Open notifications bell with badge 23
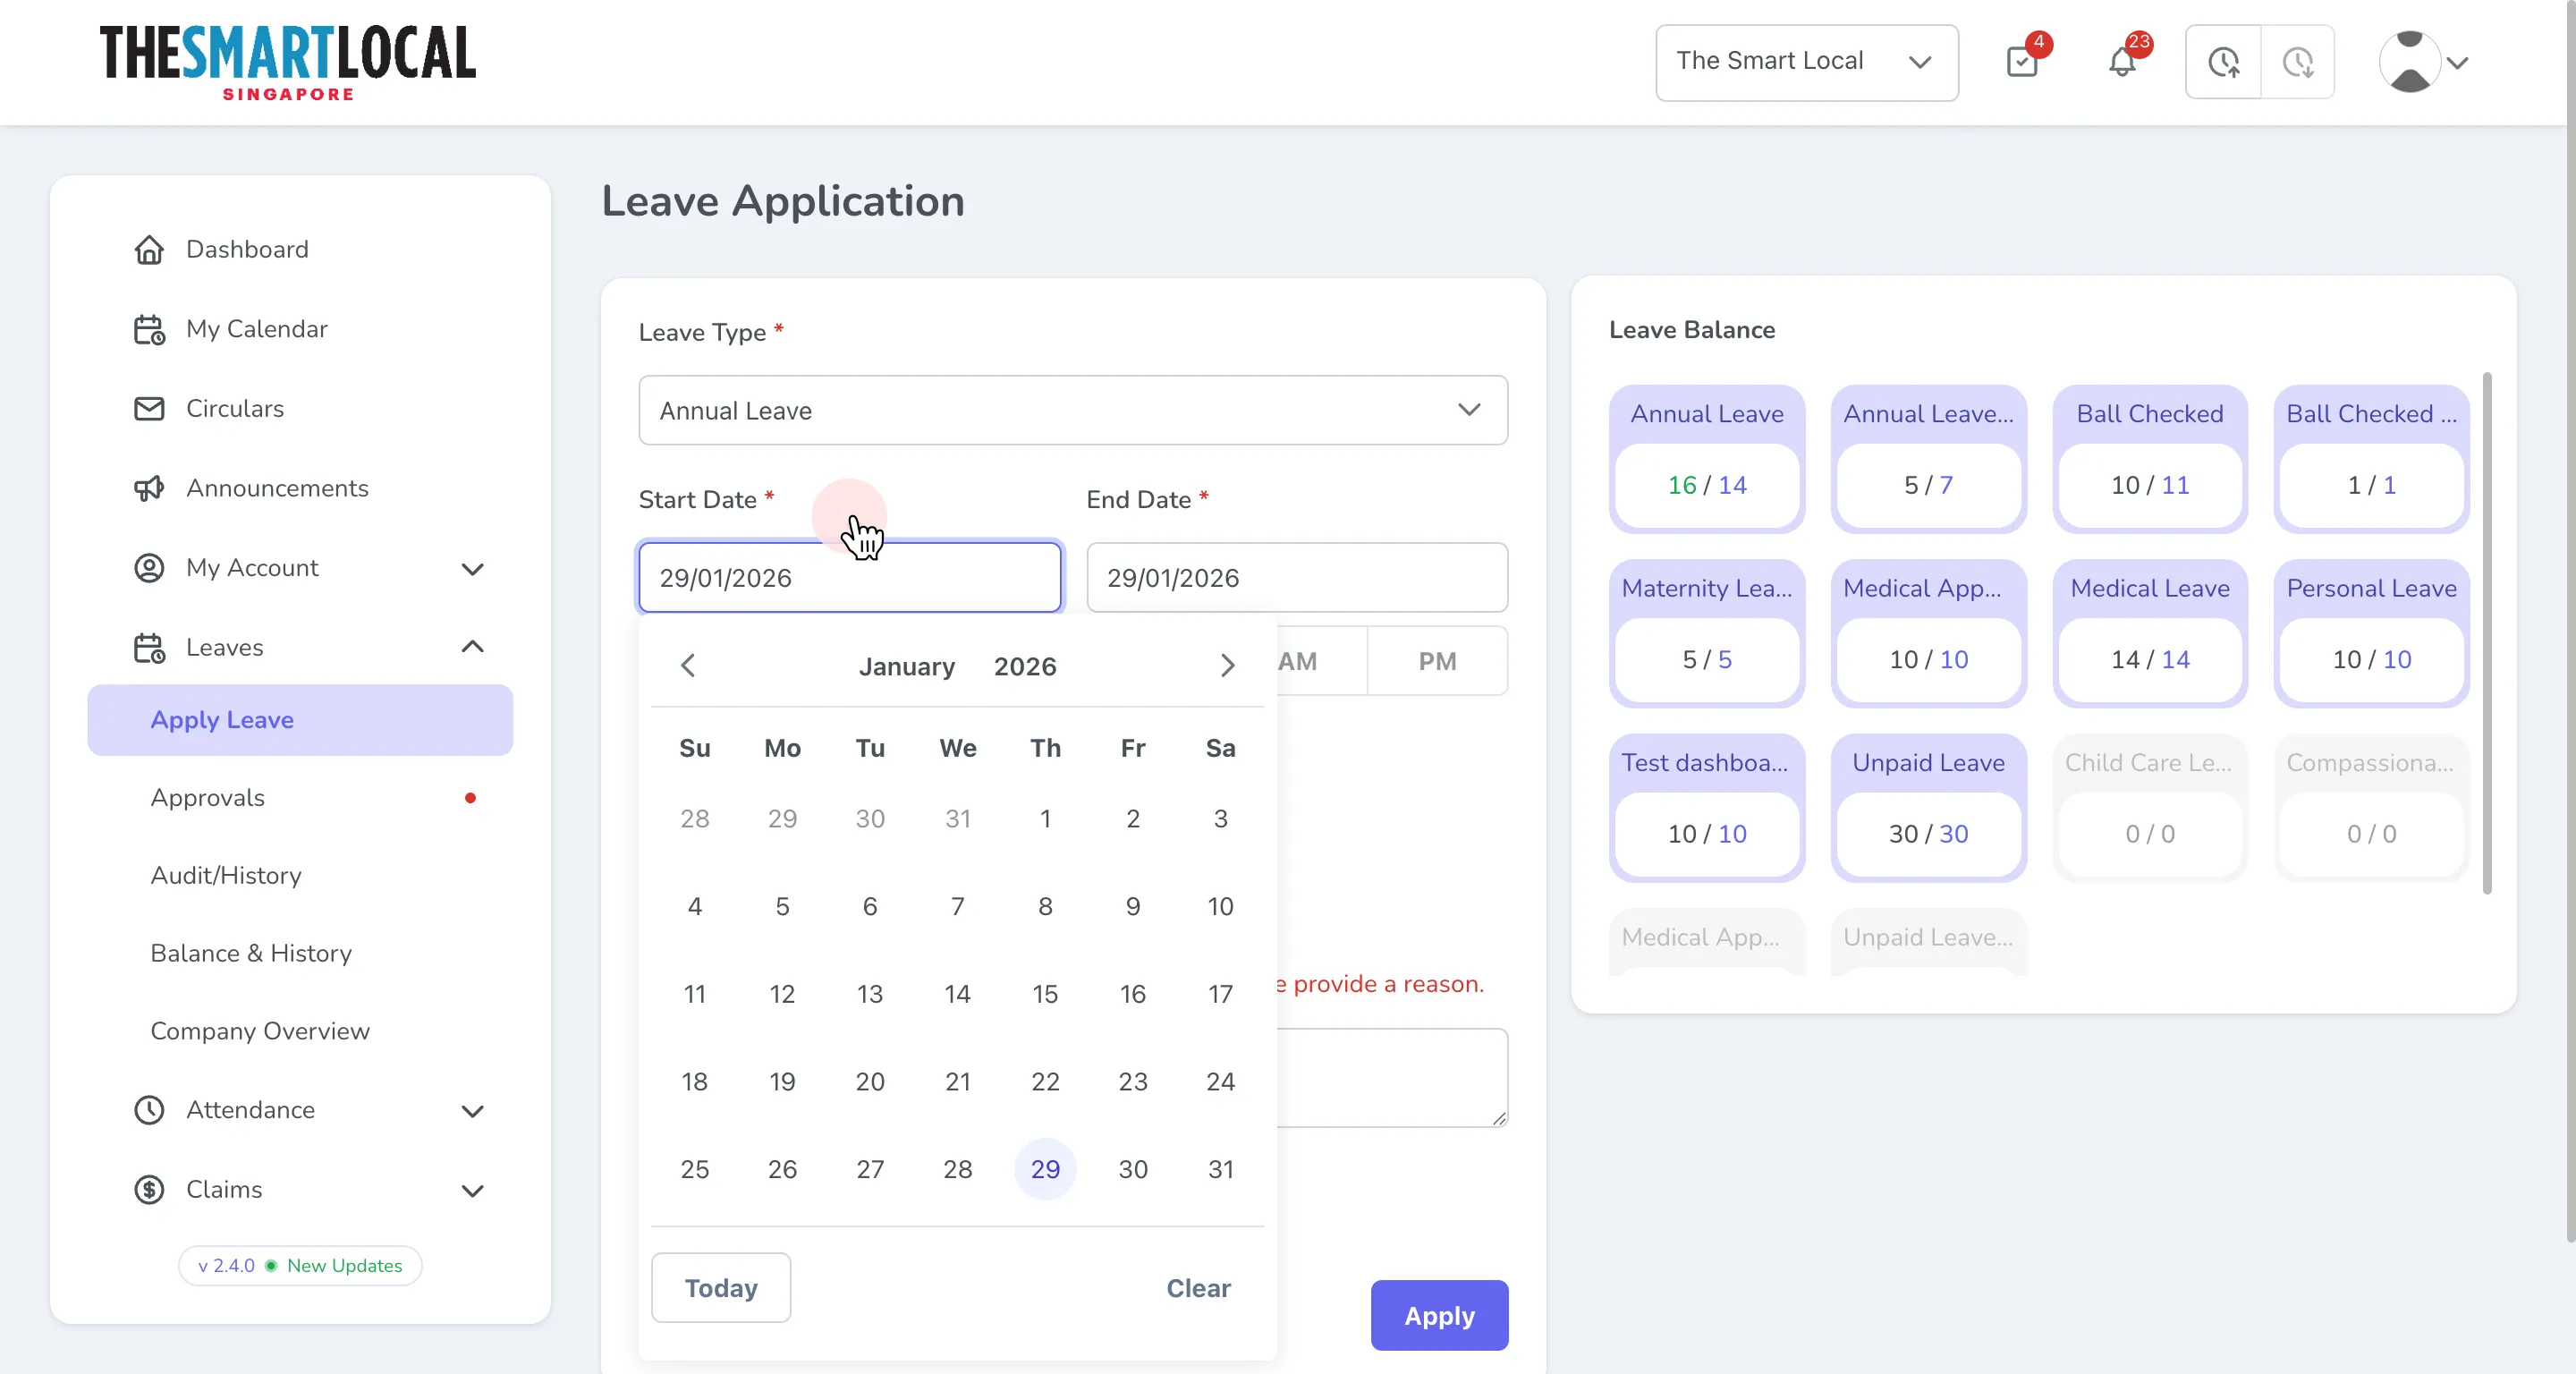2576x1374 pixels. (x=2122, y=62)
